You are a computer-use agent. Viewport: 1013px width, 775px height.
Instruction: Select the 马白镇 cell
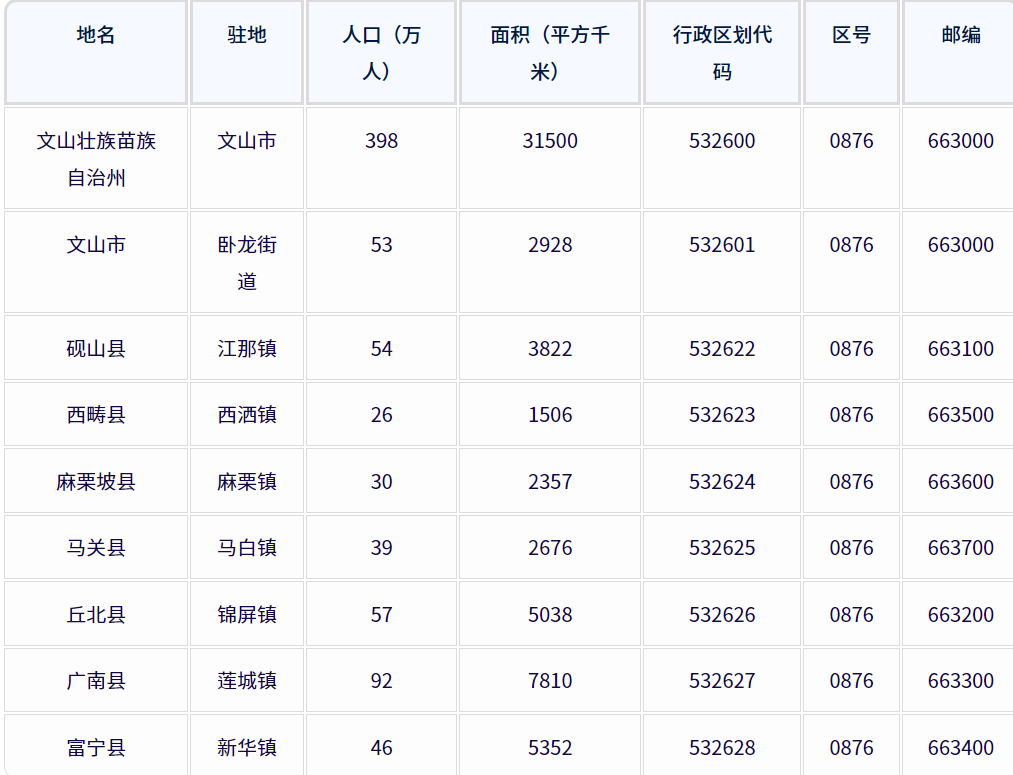pos(247,548)
